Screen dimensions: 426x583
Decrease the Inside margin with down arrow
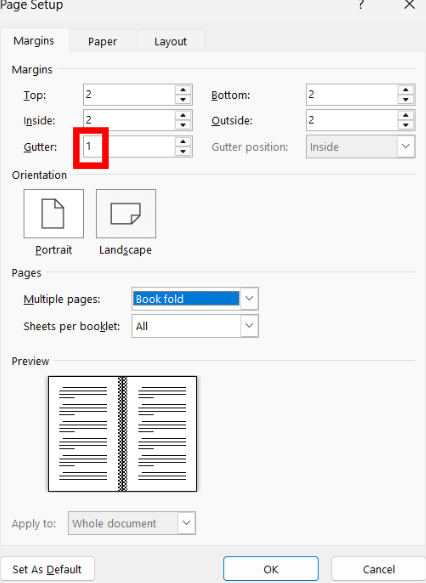coord(183,125)
